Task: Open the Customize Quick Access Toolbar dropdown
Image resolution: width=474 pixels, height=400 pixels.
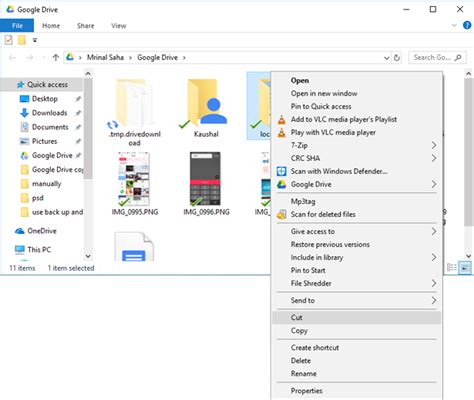Action: coord(35,40)
